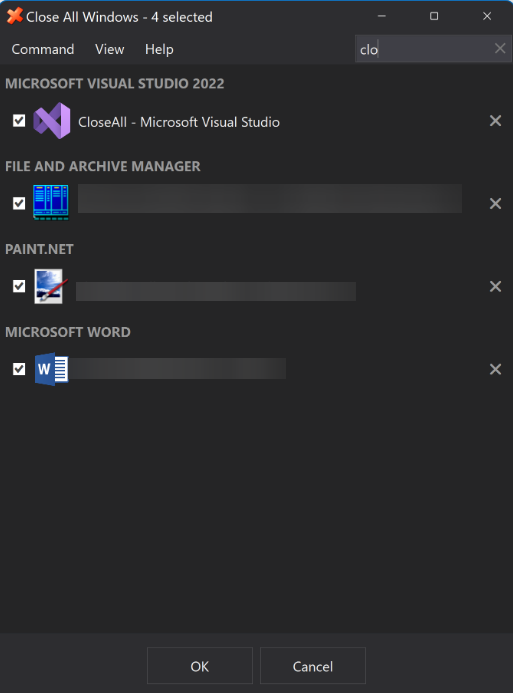Remove the CloseAll Visual Studio row with X
The image size is (513, 693).
(x=495, y=121)
